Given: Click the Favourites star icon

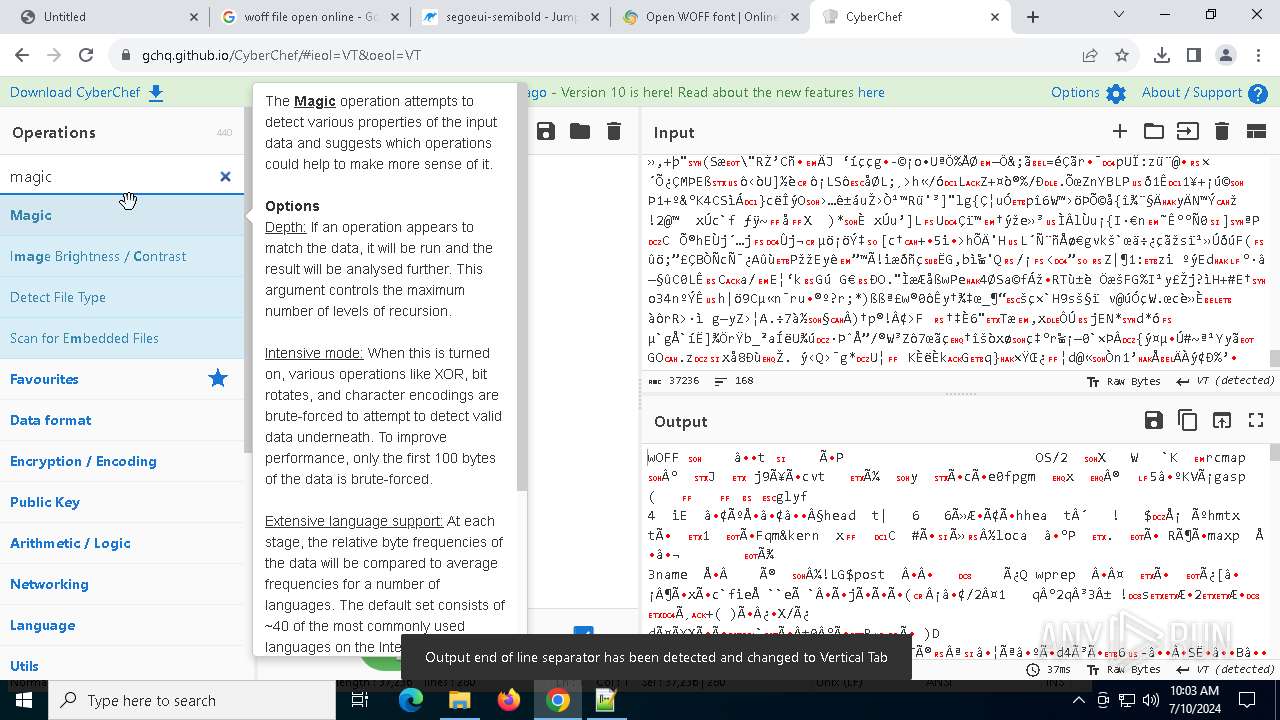Looking at the screenshot, I should [218, 378].
